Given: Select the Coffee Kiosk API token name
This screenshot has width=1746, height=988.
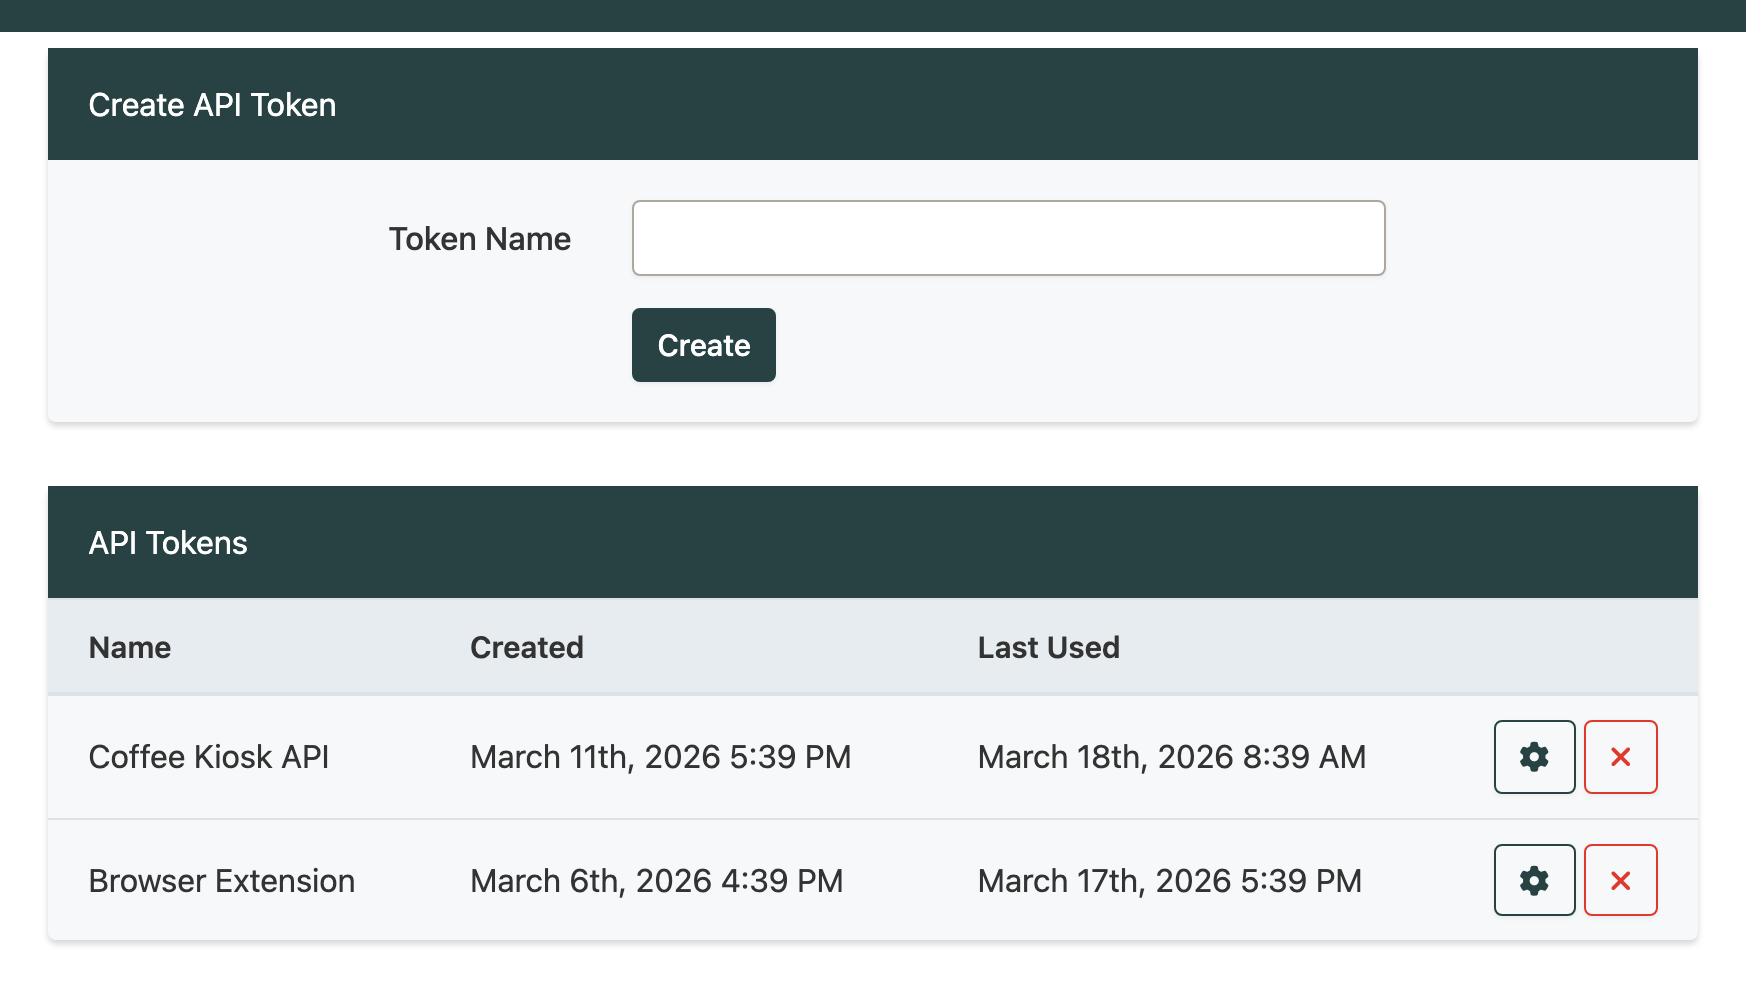Looking at the screenshot, I should [x=209, y=757].
